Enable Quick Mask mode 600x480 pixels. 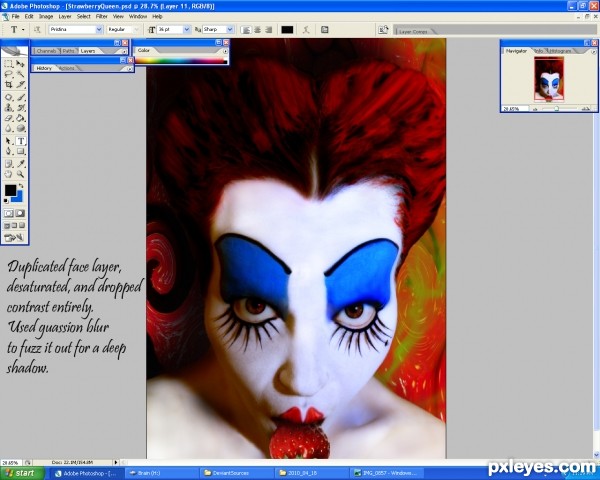21,213
